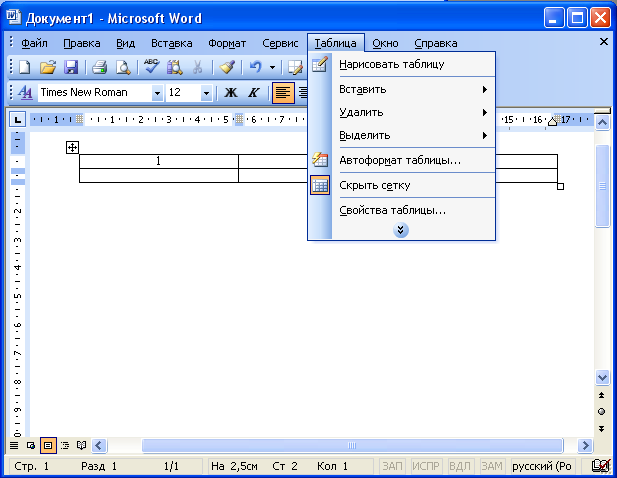Switch to Outline view
This screenshot has width=617, height=478.
[x=65, y=445]
